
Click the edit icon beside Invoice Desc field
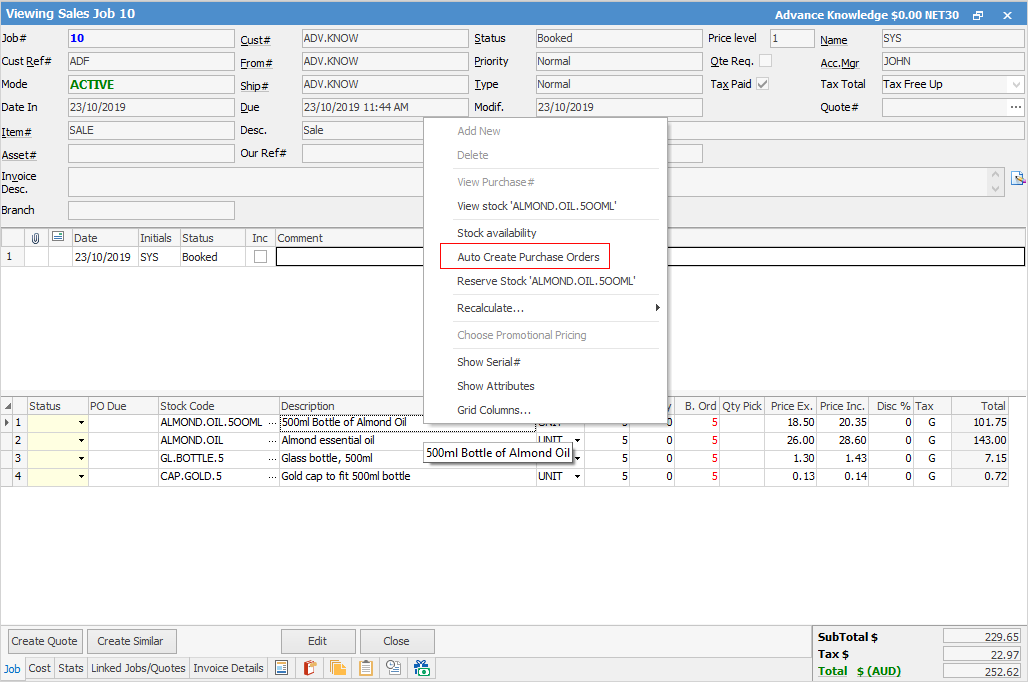1017,177
